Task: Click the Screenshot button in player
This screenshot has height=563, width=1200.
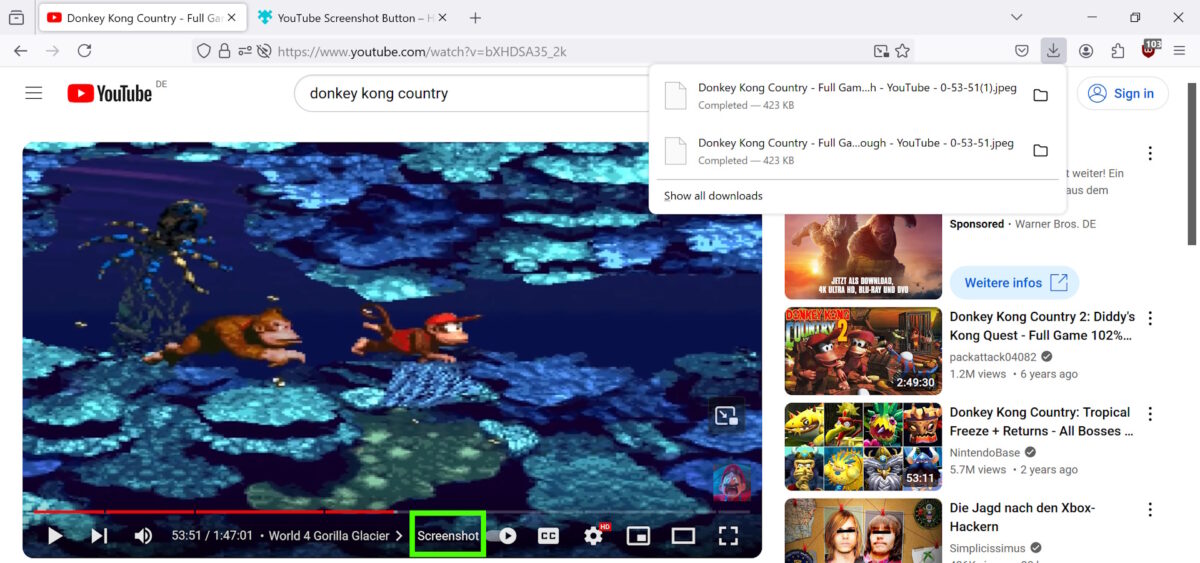Action: (x=448, y=536)
